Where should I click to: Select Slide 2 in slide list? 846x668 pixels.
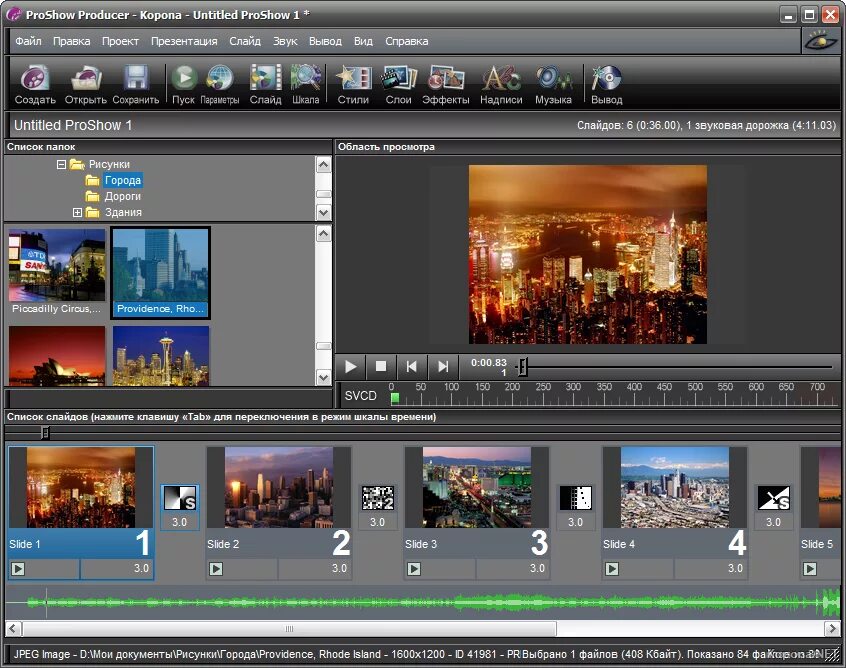pyautogui.click(x=279, y=513)
